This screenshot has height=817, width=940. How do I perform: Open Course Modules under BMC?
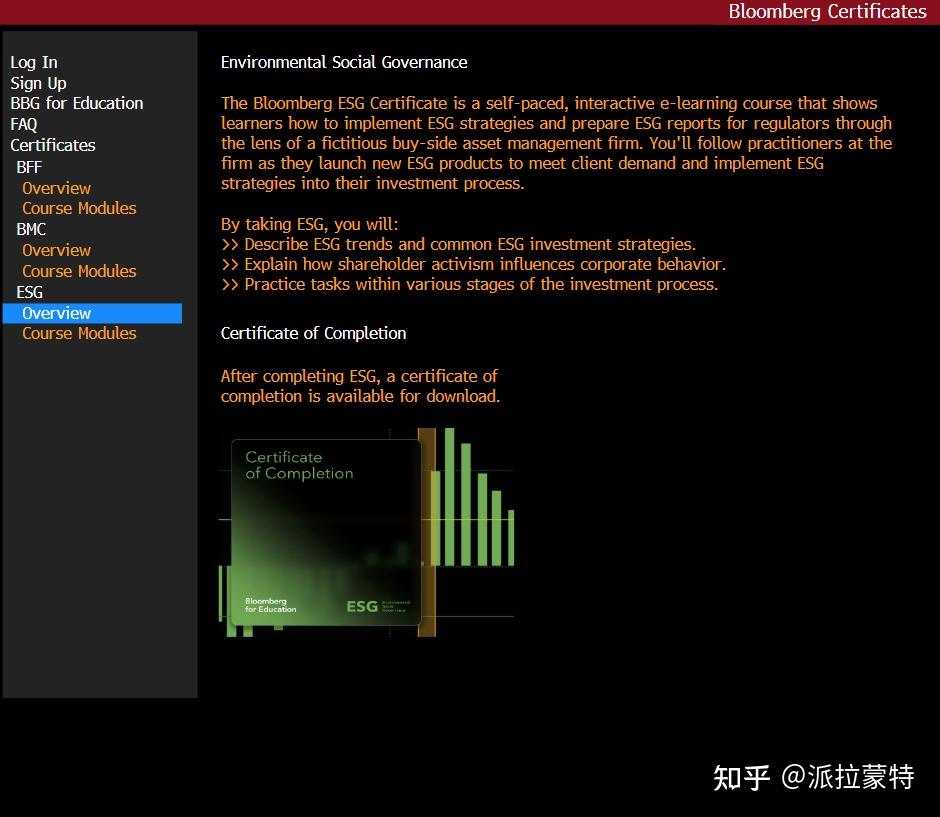point(79,272)
